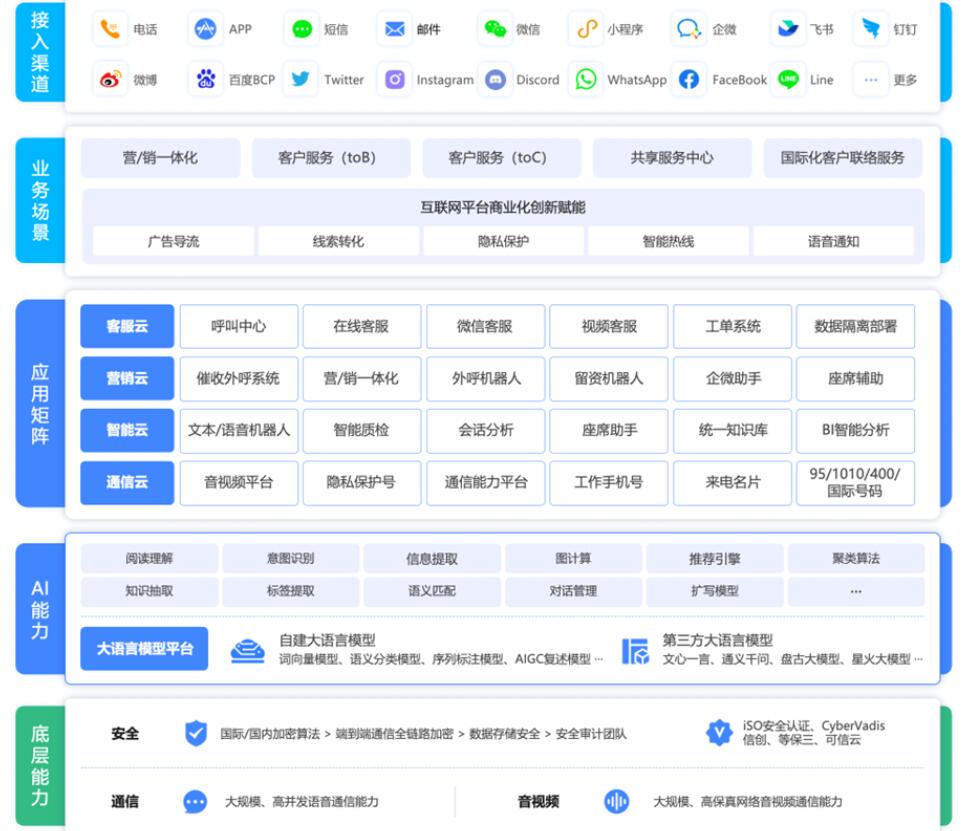Click the WeCom (企微) icon

pos(688,29)
